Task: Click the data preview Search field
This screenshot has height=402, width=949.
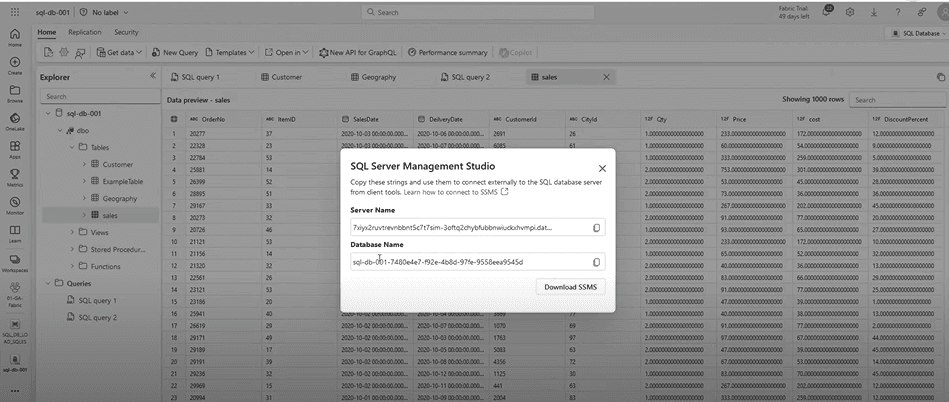Action: [898, 100]
